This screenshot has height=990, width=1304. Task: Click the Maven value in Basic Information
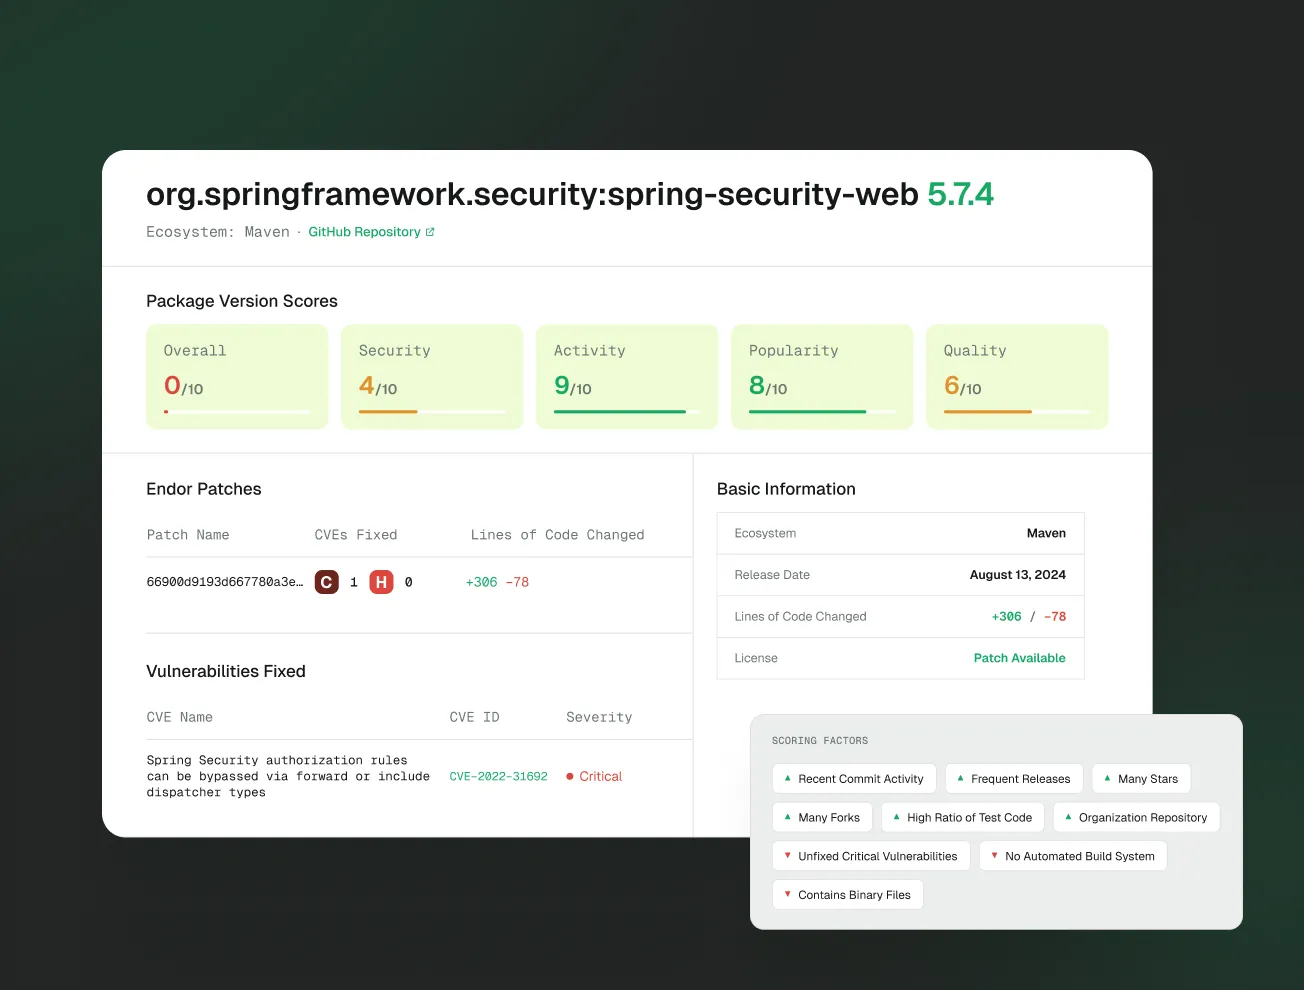click(1046, 533)
